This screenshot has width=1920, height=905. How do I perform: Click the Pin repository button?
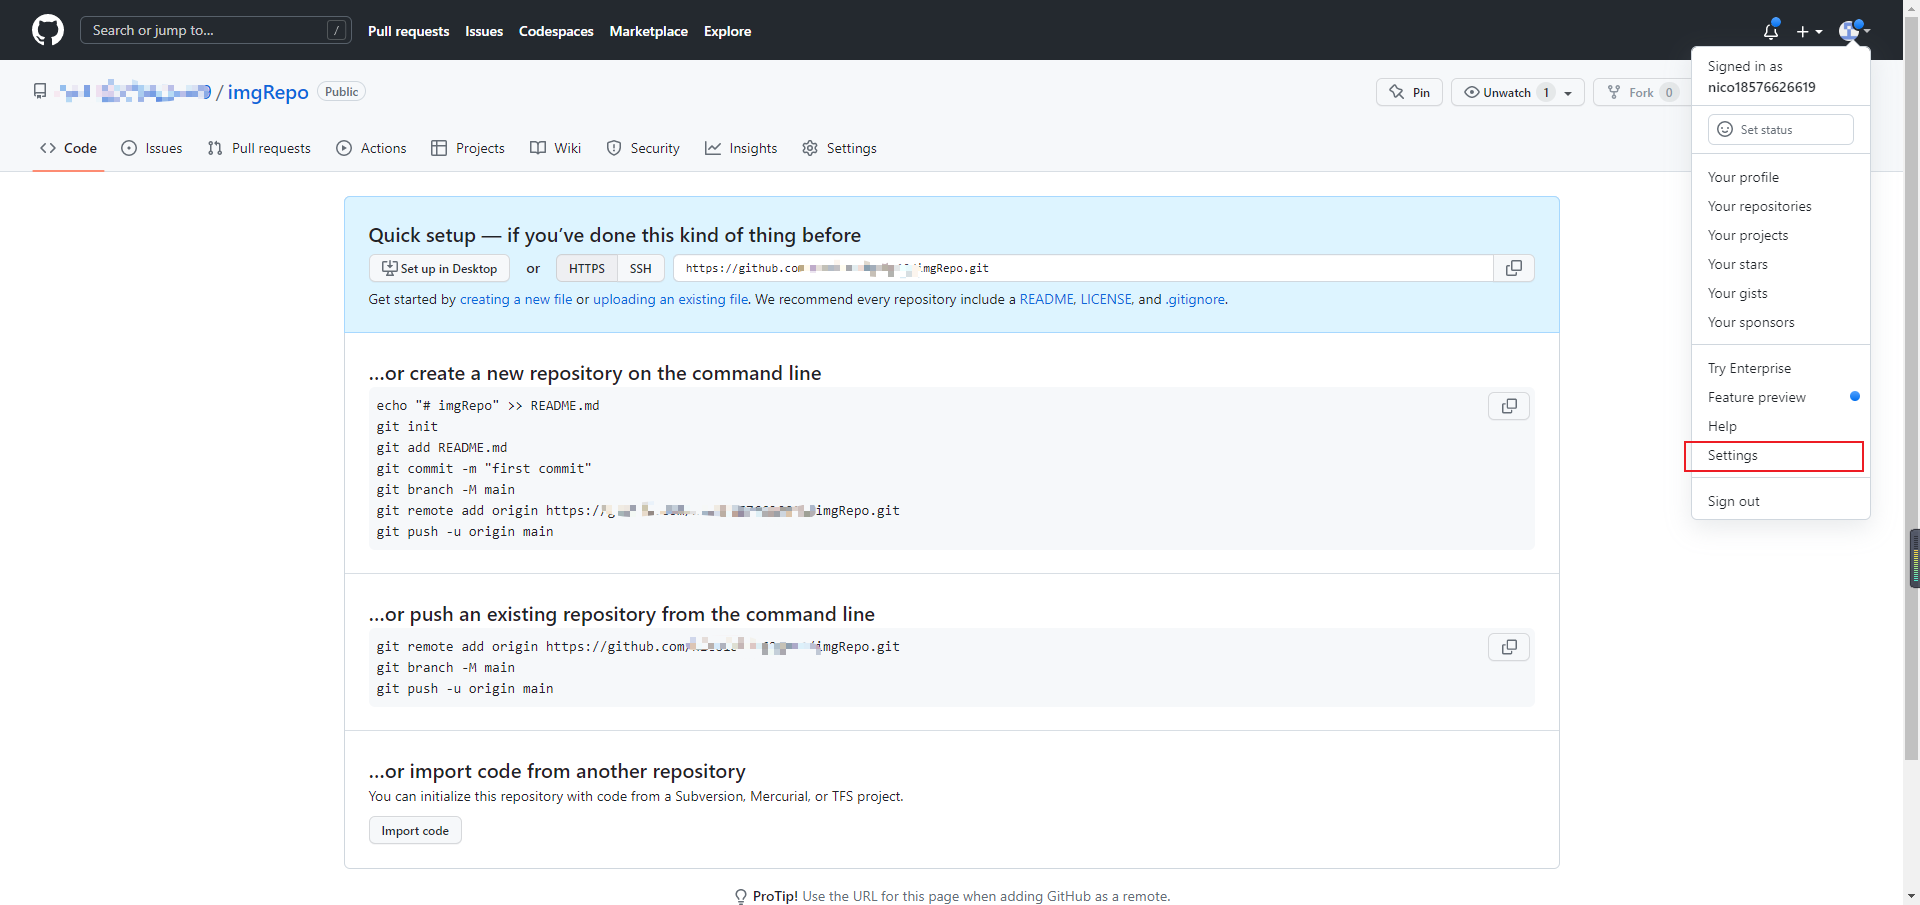pos(1409,92)
